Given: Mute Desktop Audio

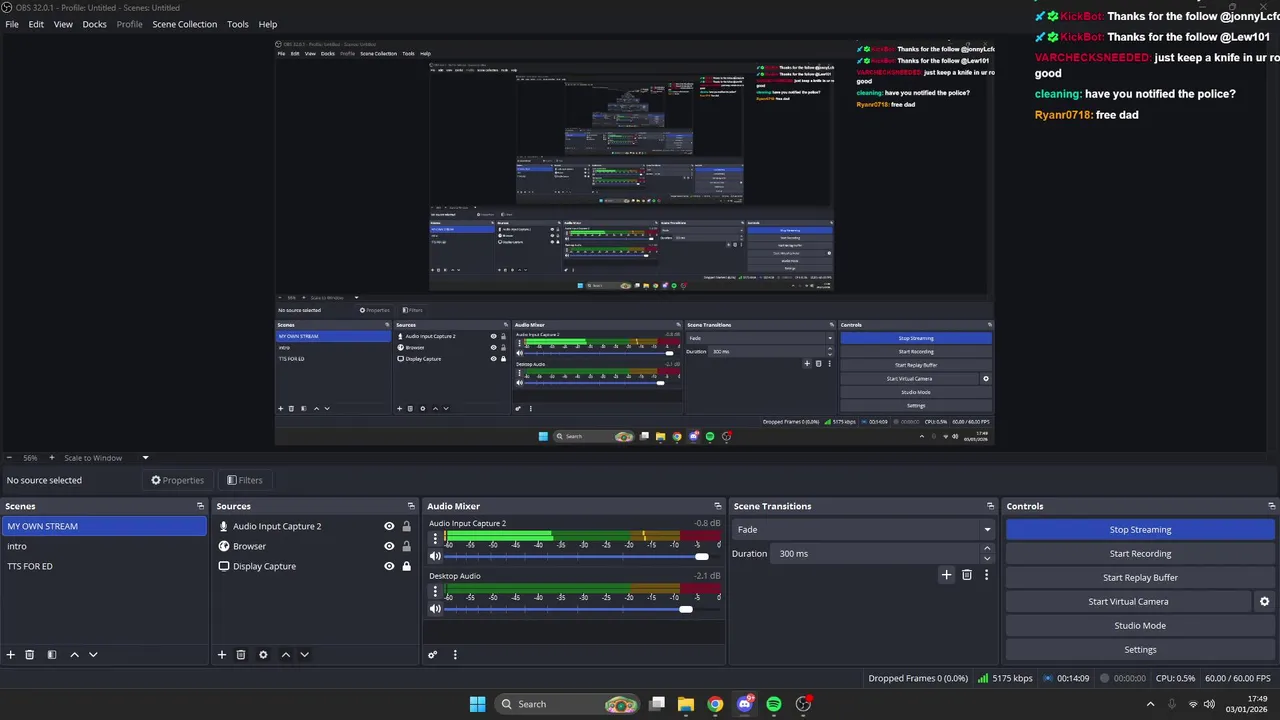Looking at the screenshot, I should coord(435,609).
